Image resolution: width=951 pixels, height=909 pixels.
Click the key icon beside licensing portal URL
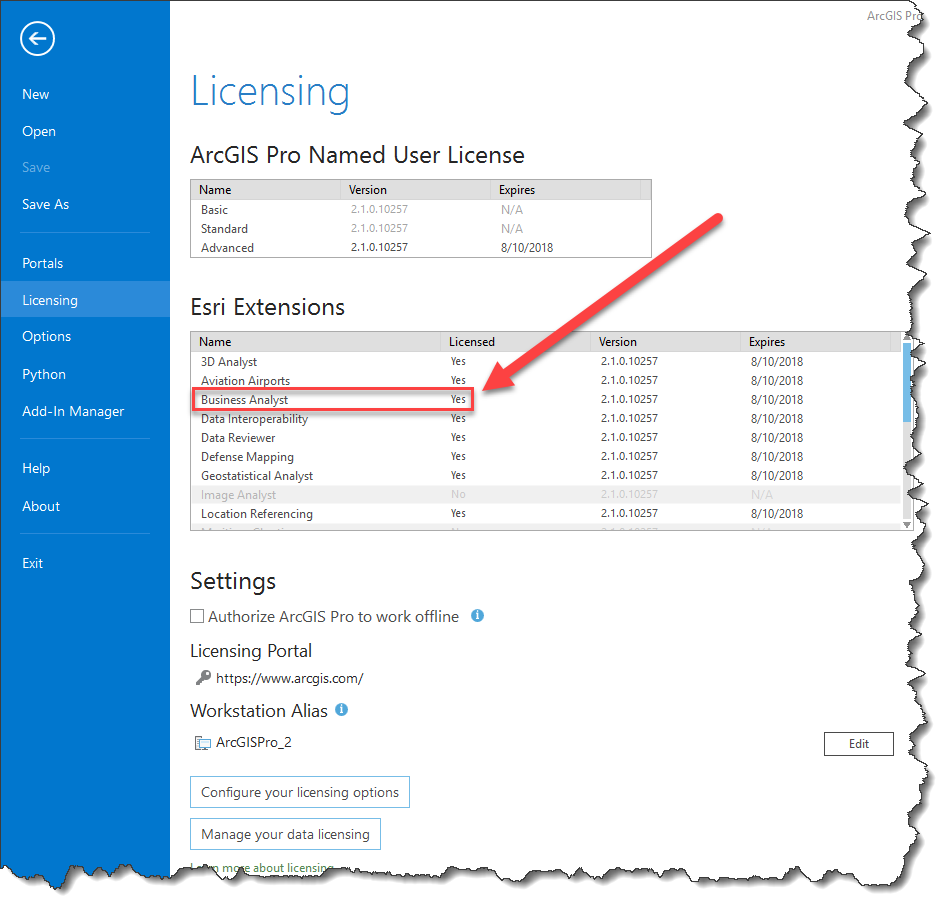click(203, 677)
